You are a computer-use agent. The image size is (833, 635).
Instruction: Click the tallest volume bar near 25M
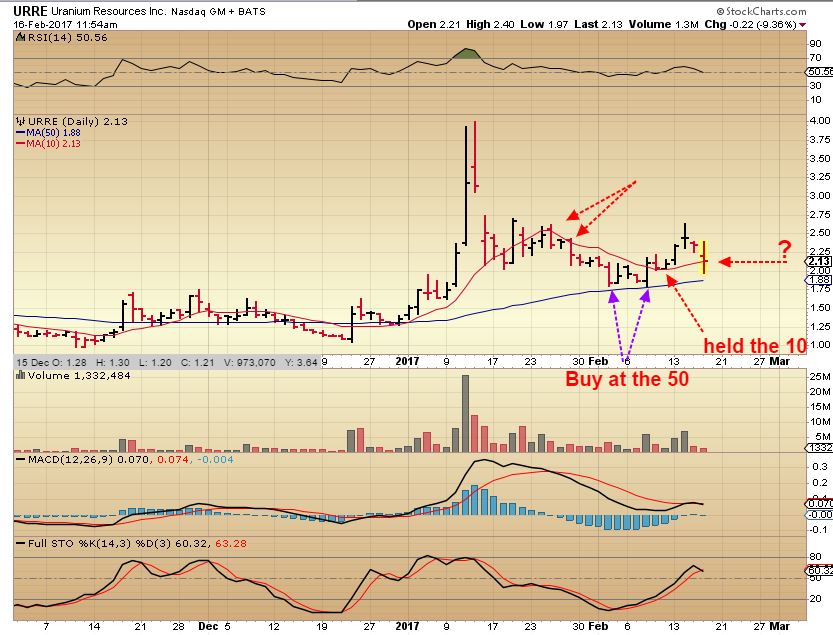coord(465,413)
